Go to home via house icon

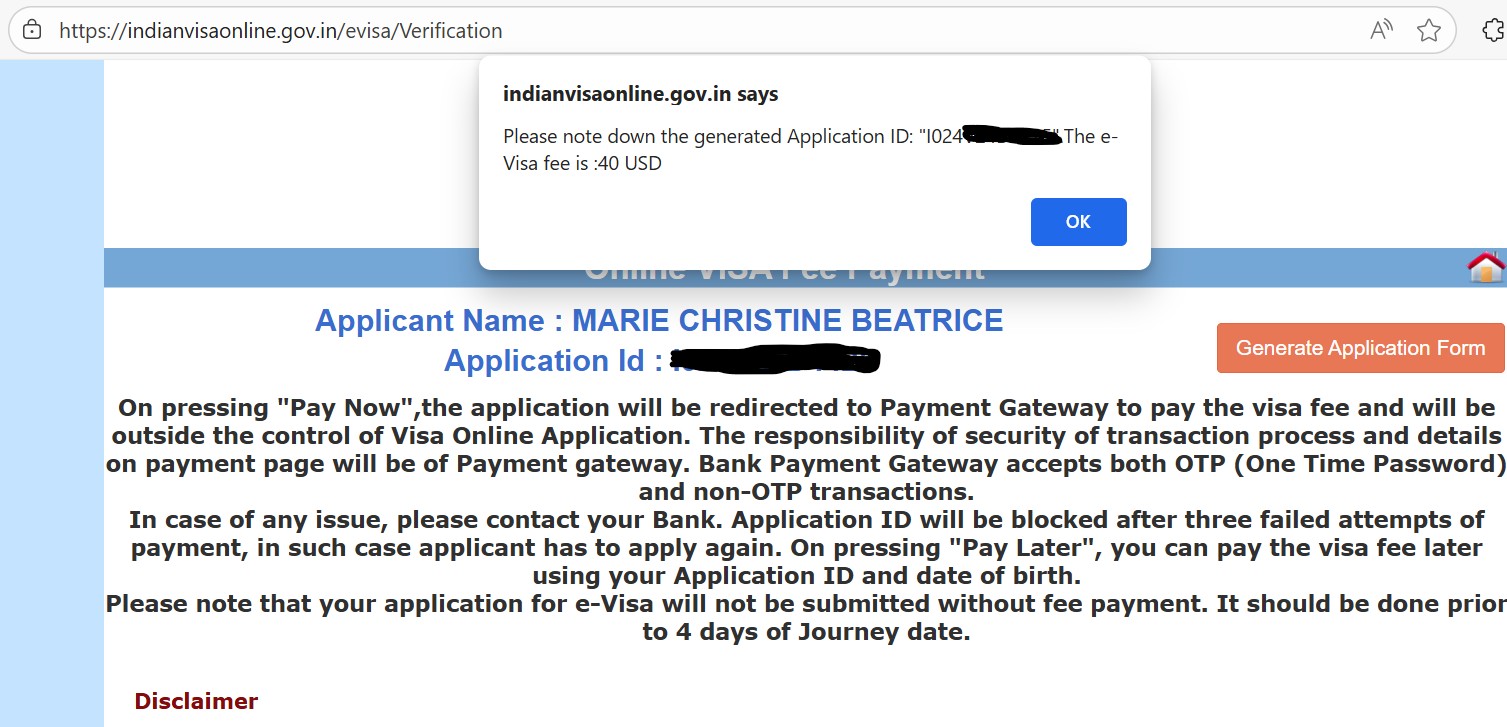point(1486,268)
